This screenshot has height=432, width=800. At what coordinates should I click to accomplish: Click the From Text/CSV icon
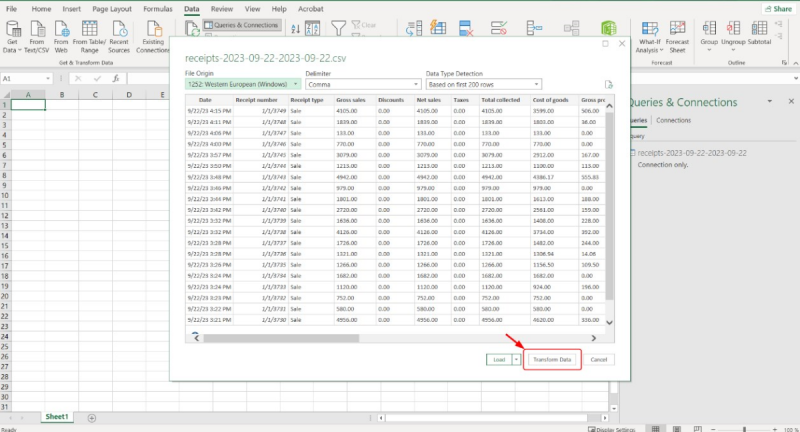[x=37, y=30]
